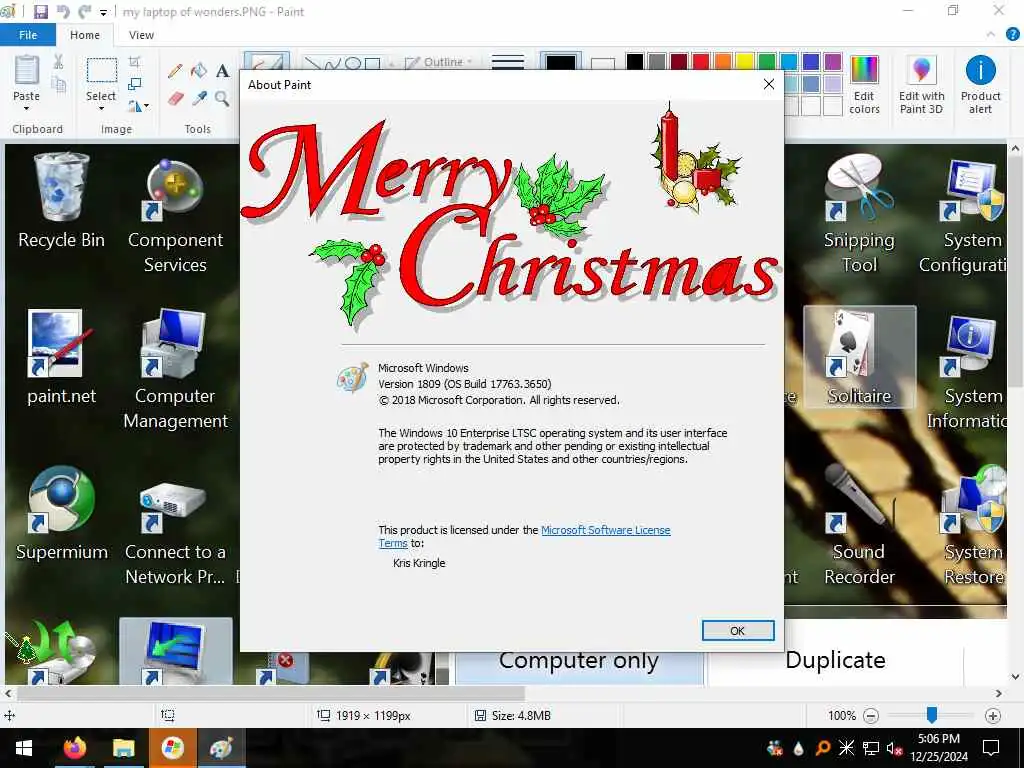Click the muted volume icon in tray
1024x768 pixels.
894,748
